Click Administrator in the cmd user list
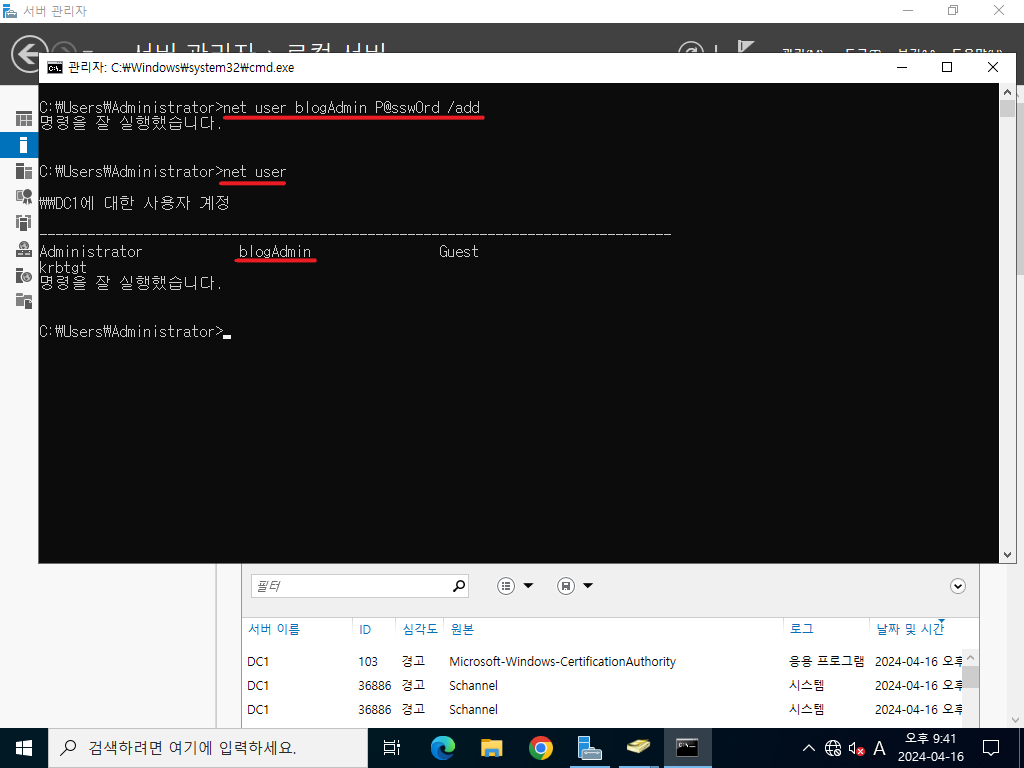The image size is (1024, 768). 91,251
